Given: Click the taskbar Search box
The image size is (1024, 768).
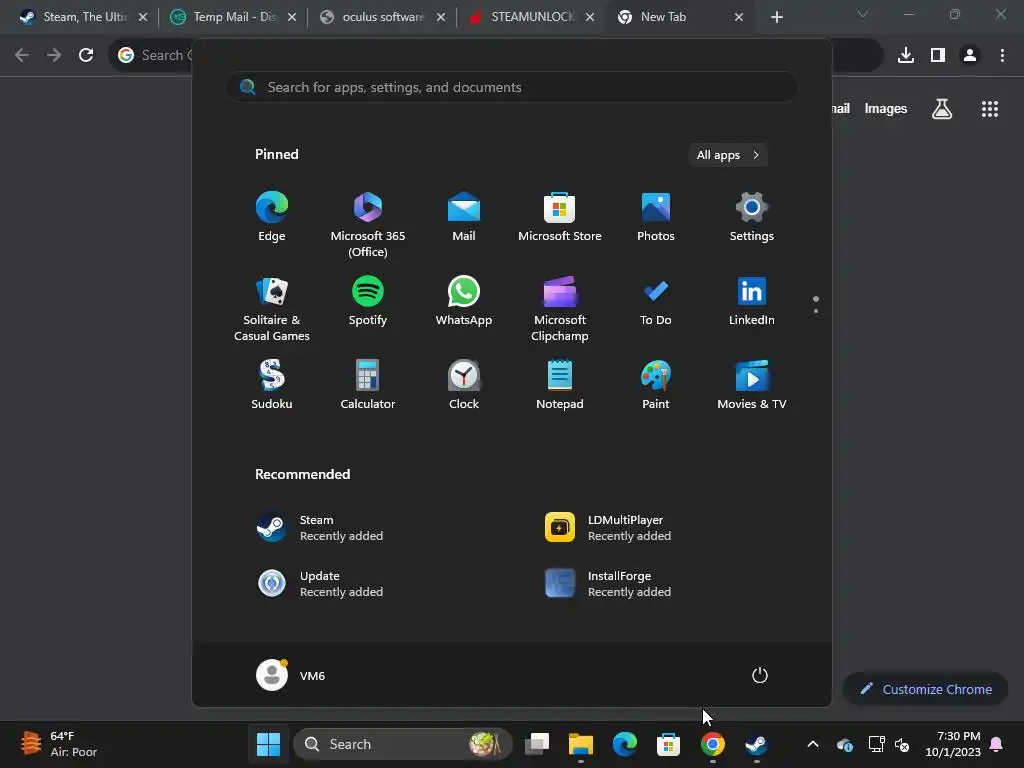Looking at the screenshot, I should (403, 744).
